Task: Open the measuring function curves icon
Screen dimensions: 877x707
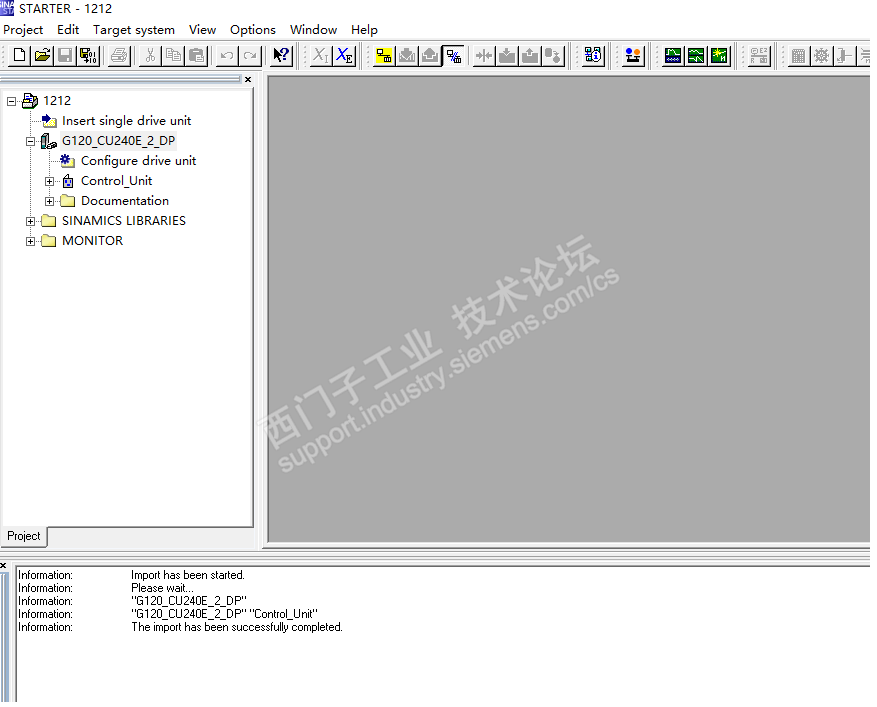Action: (696, 55)
